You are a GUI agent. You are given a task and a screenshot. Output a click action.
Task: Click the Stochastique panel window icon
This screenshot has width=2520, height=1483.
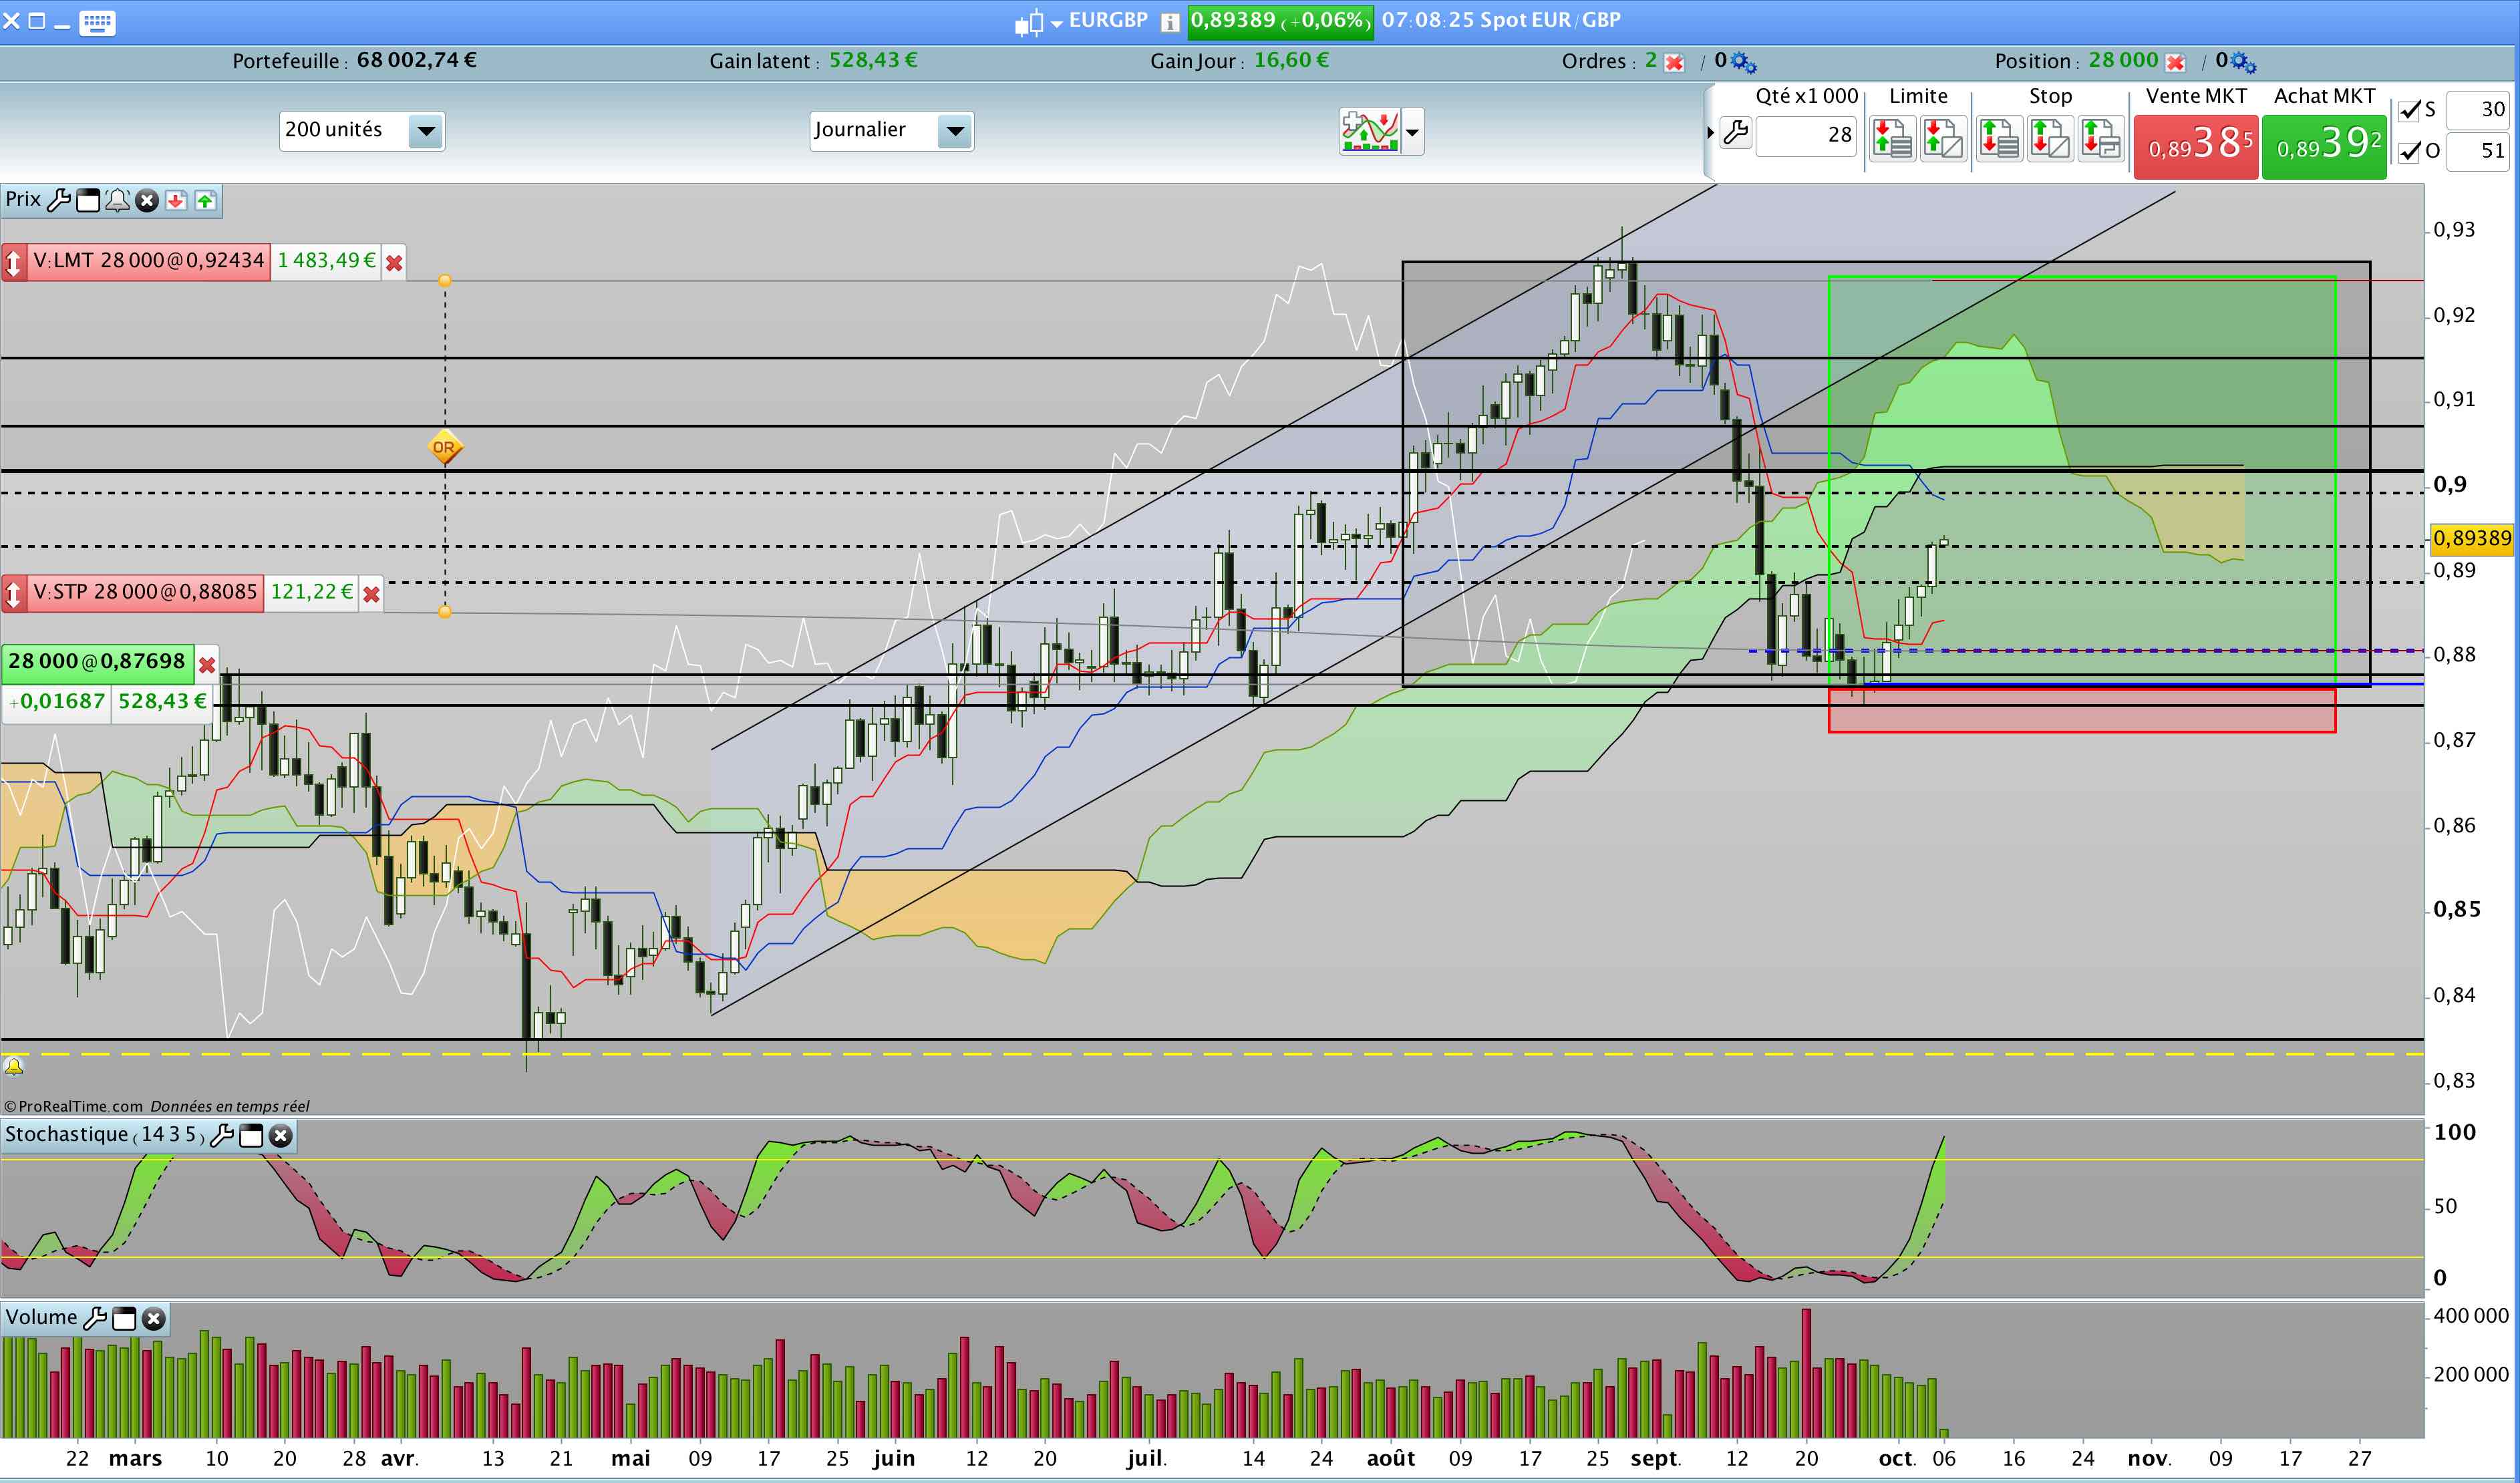click(x=252, y=1136)
